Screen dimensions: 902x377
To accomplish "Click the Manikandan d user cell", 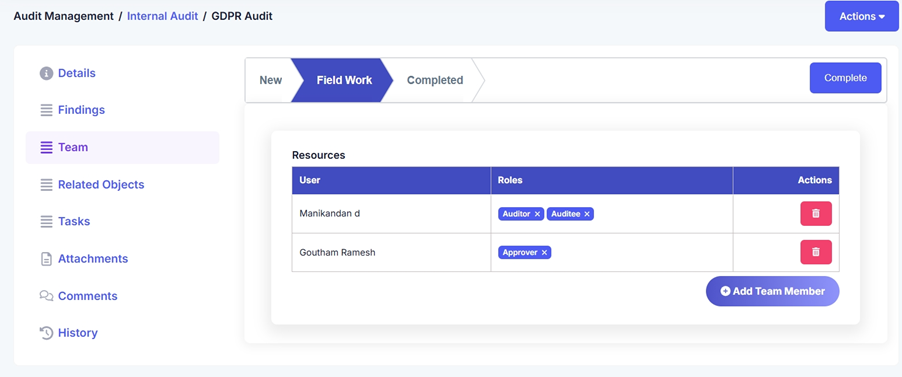I will [x=391, y=214].
